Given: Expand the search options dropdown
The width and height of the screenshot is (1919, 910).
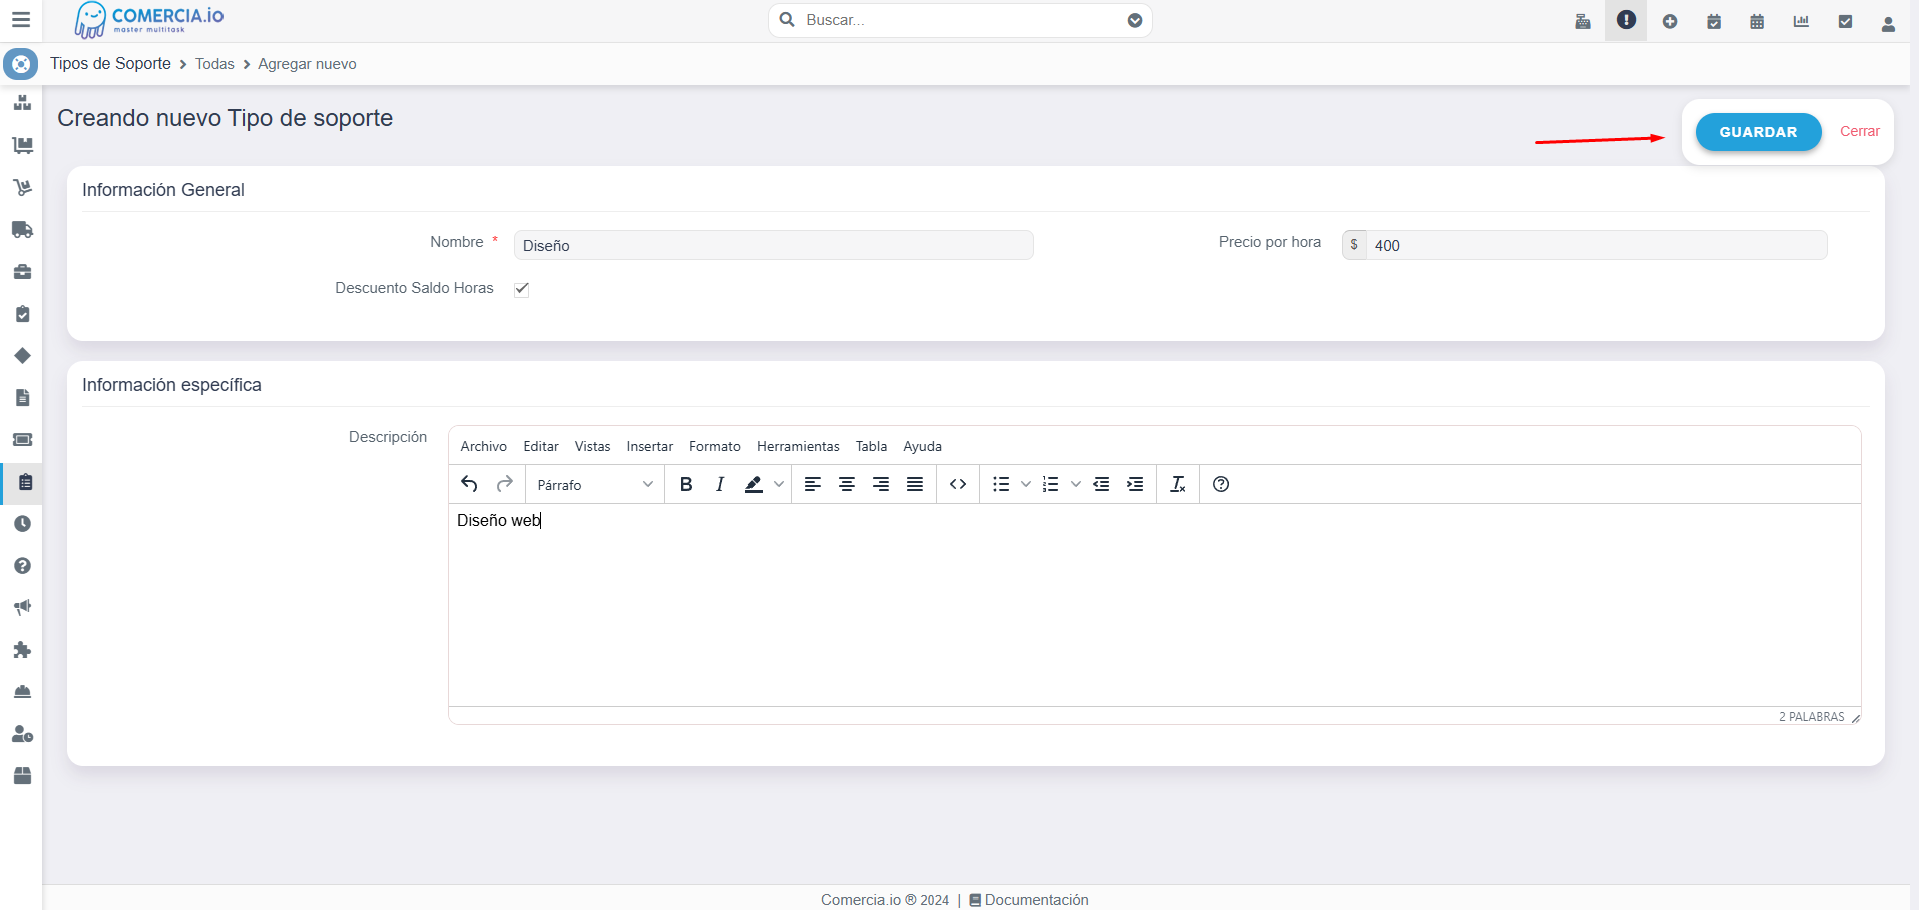Looking at the screenshot, I should click(1135, 20).
